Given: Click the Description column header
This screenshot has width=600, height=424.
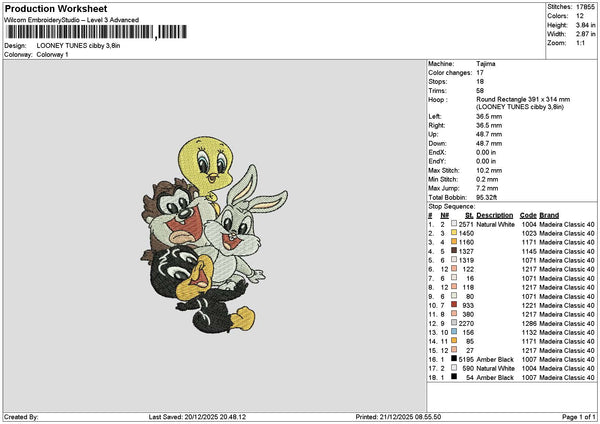Looking at the screenshot, I should [x=495, y=215].
